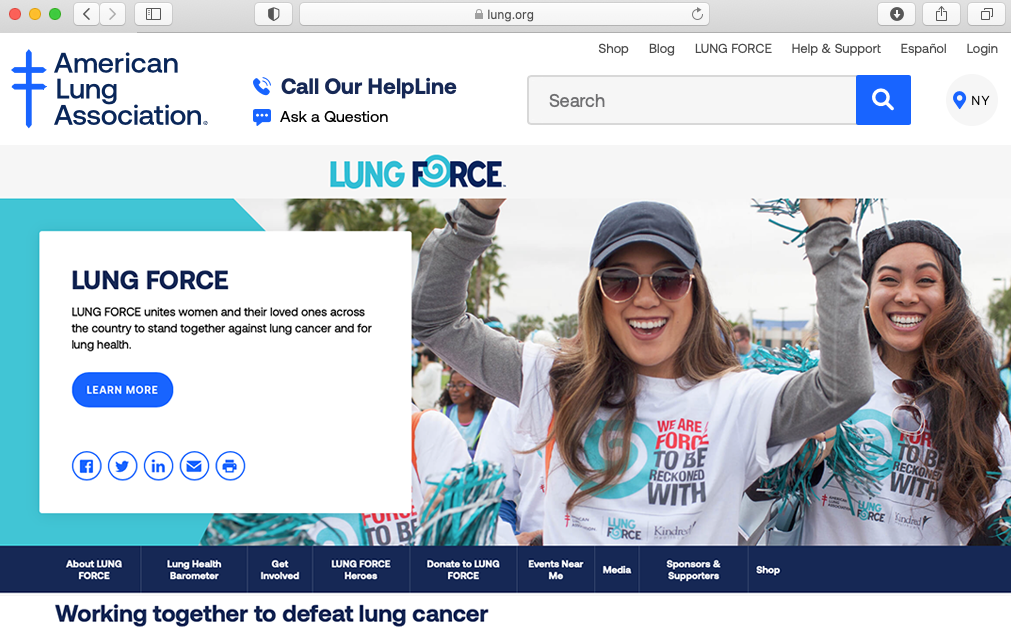Open the Shop link in top navigation
This screenshot has width=1011, height=634.
613,49
